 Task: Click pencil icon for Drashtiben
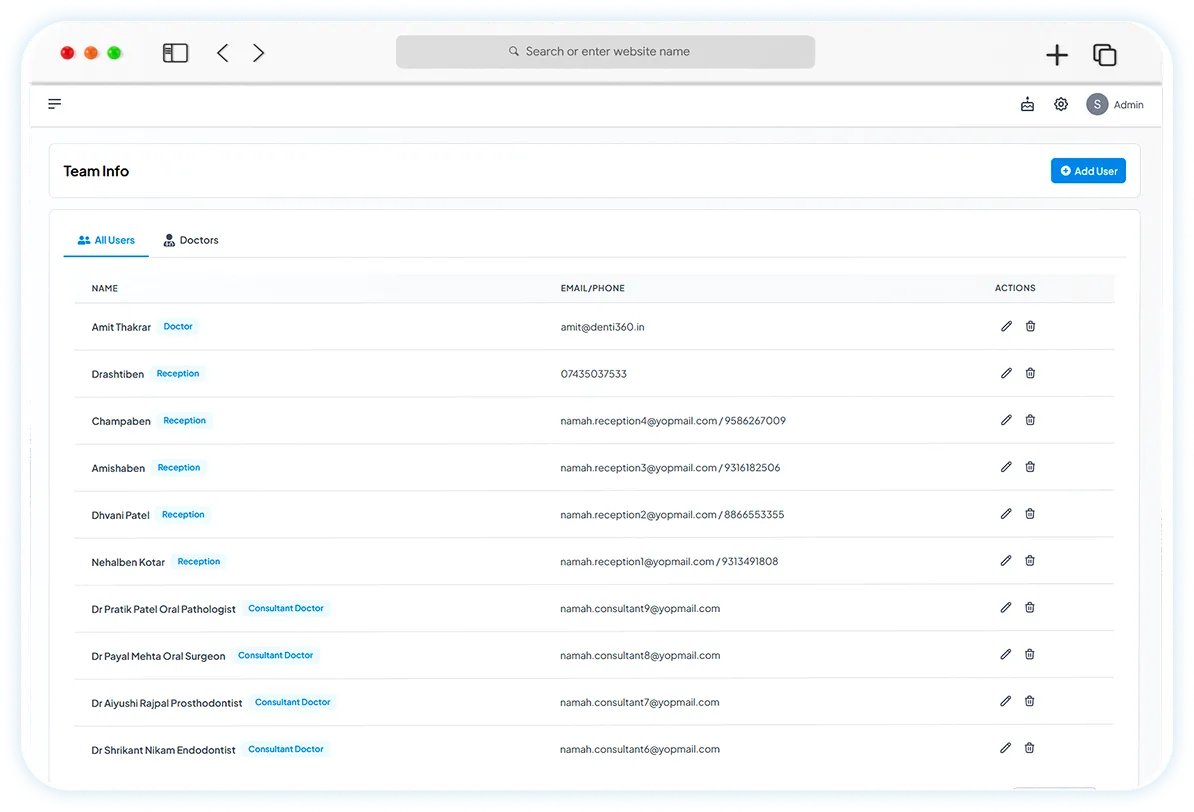[1006, 373]
